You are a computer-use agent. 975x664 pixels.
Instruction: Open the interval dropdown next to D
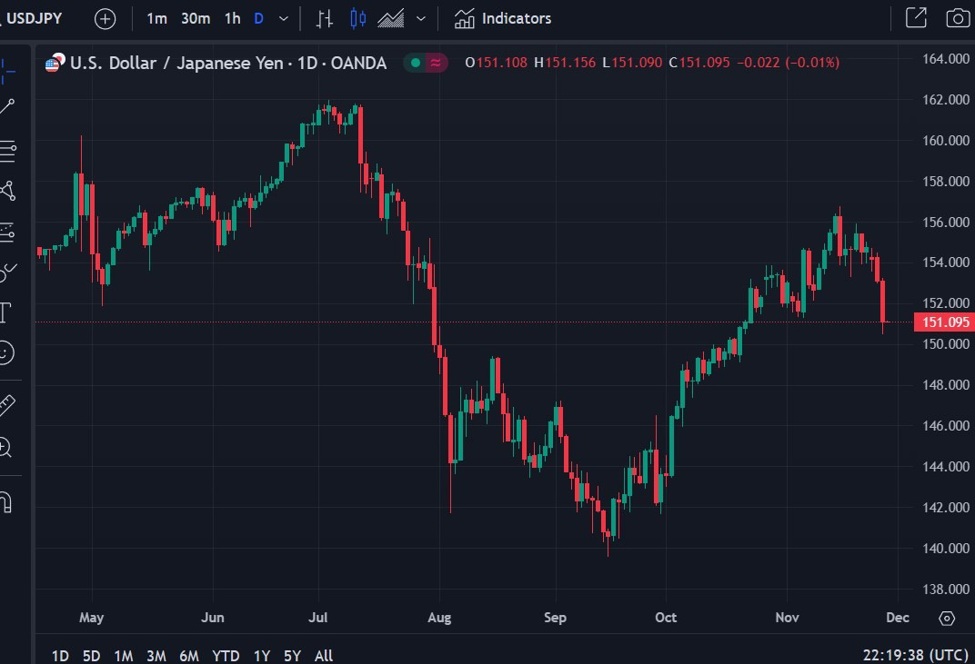tap(283, 18)
